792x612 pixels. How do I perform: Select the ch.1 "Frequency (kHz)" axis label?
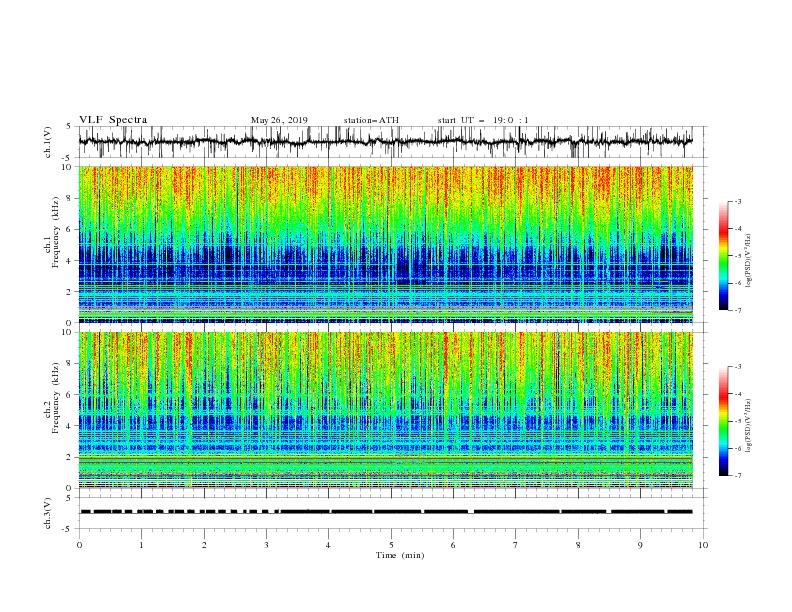pyautogui.click(x=56, y=233)
